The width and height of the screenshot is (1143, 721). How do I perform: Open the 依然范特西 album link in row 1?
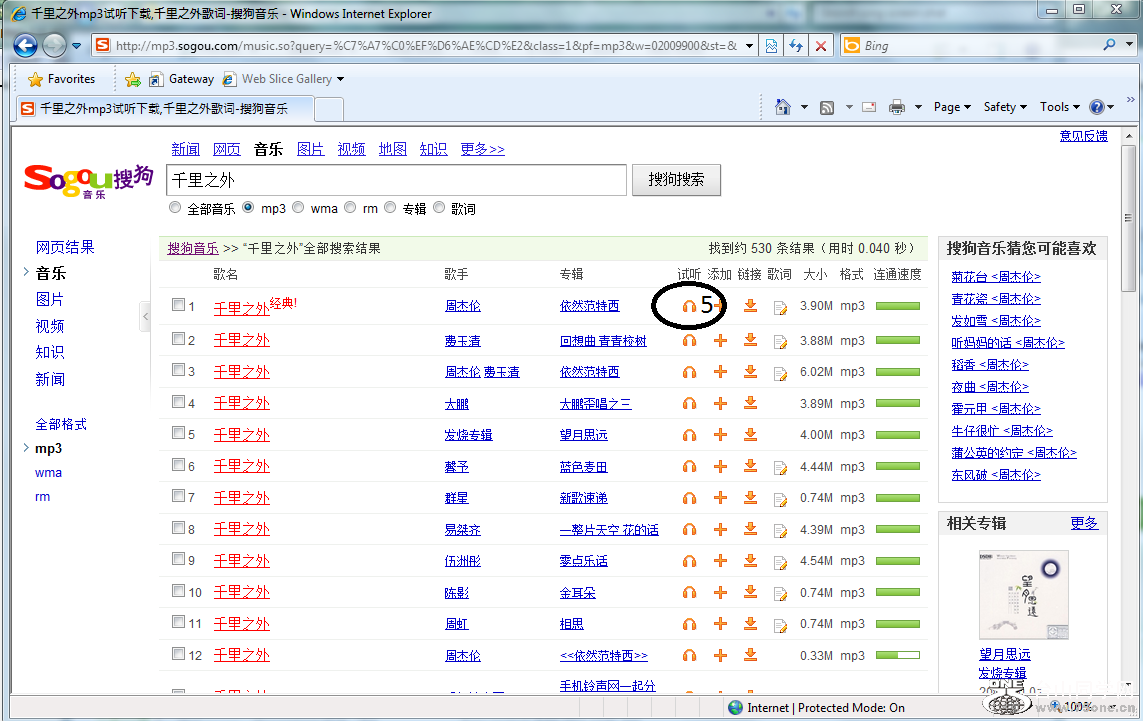coord(589,306)
